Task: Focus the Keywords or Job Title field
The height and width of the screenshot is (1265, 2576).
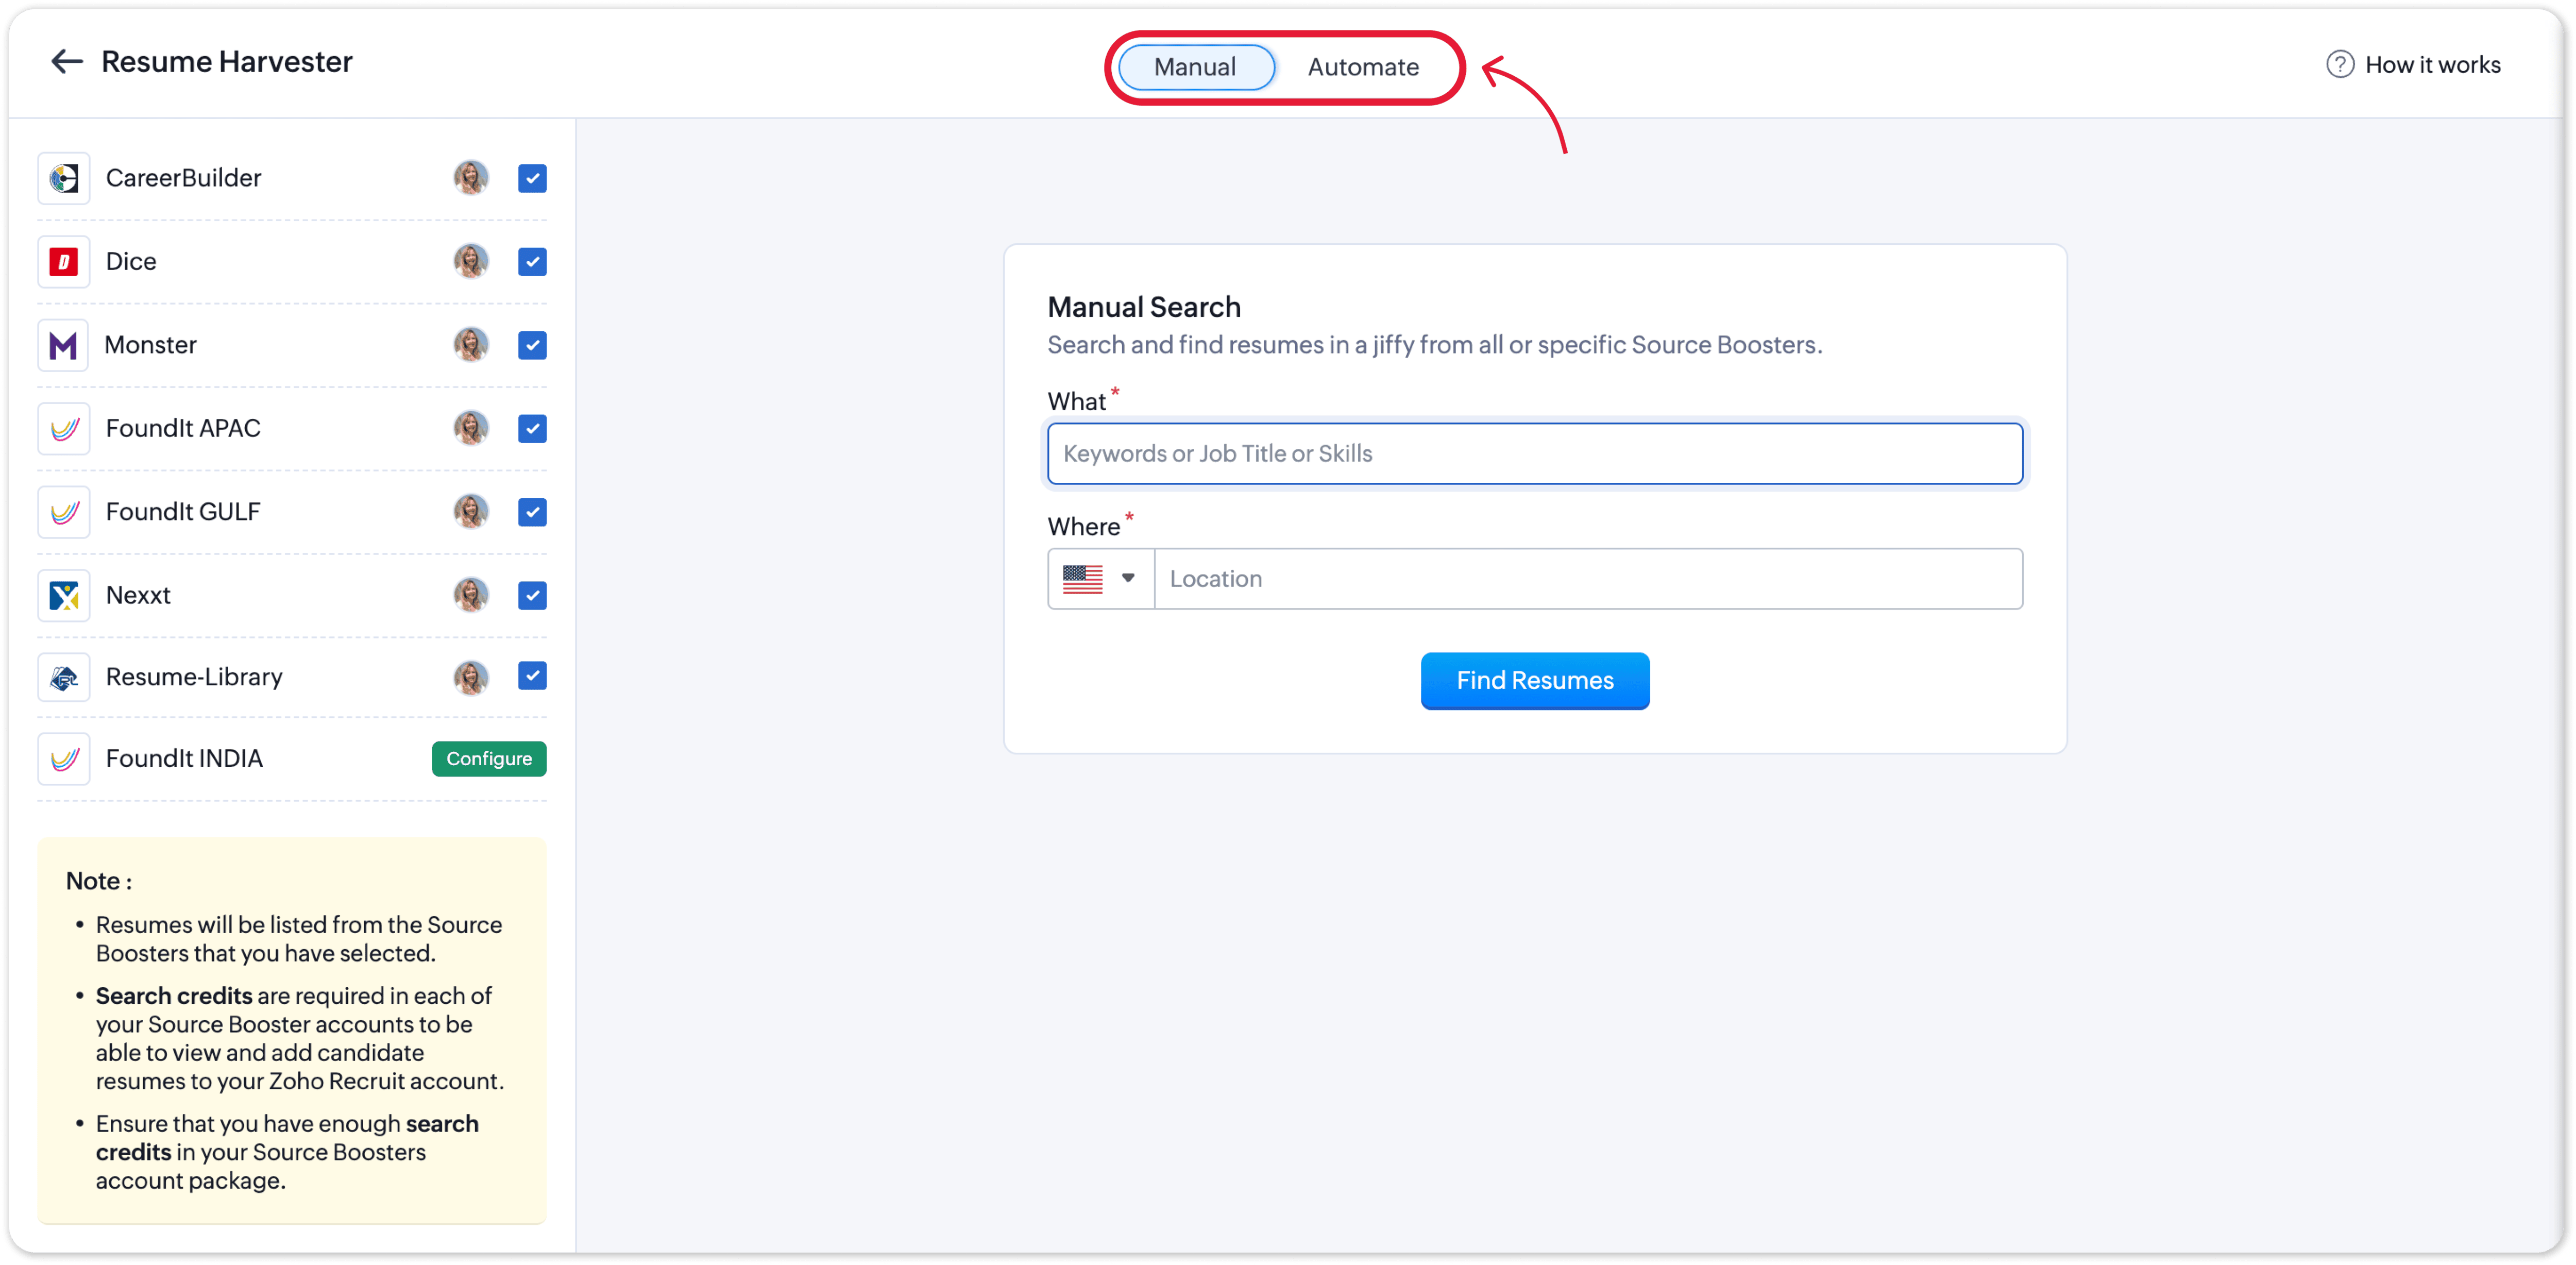Action: tap(1534, 454)
